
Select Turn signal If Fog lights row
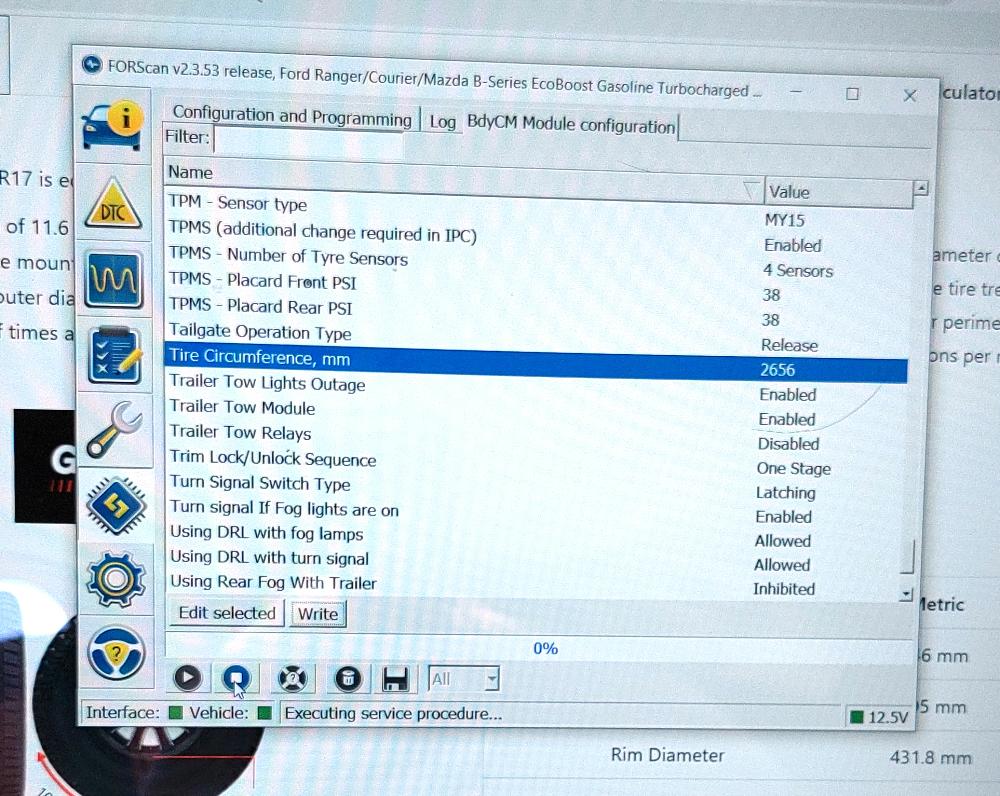(536, 512)
